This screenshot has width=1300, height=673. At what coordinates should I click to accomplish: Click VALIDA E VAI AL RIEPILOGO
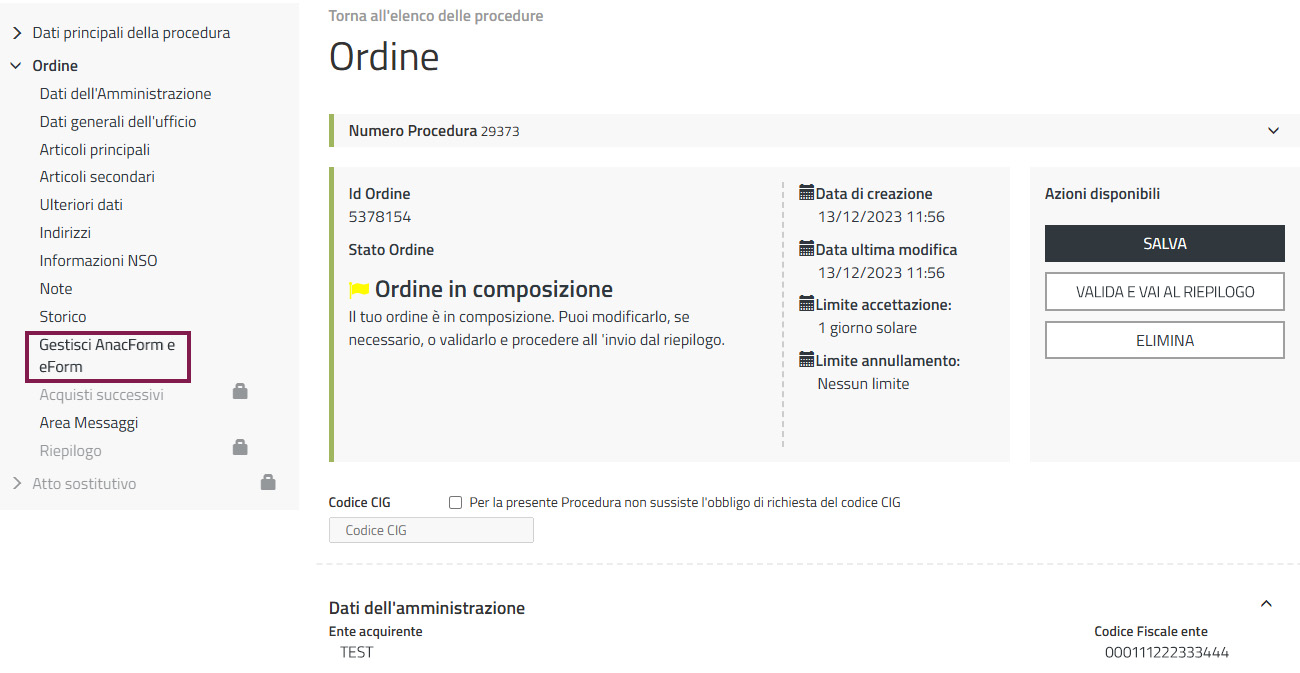coord(1164,292)
